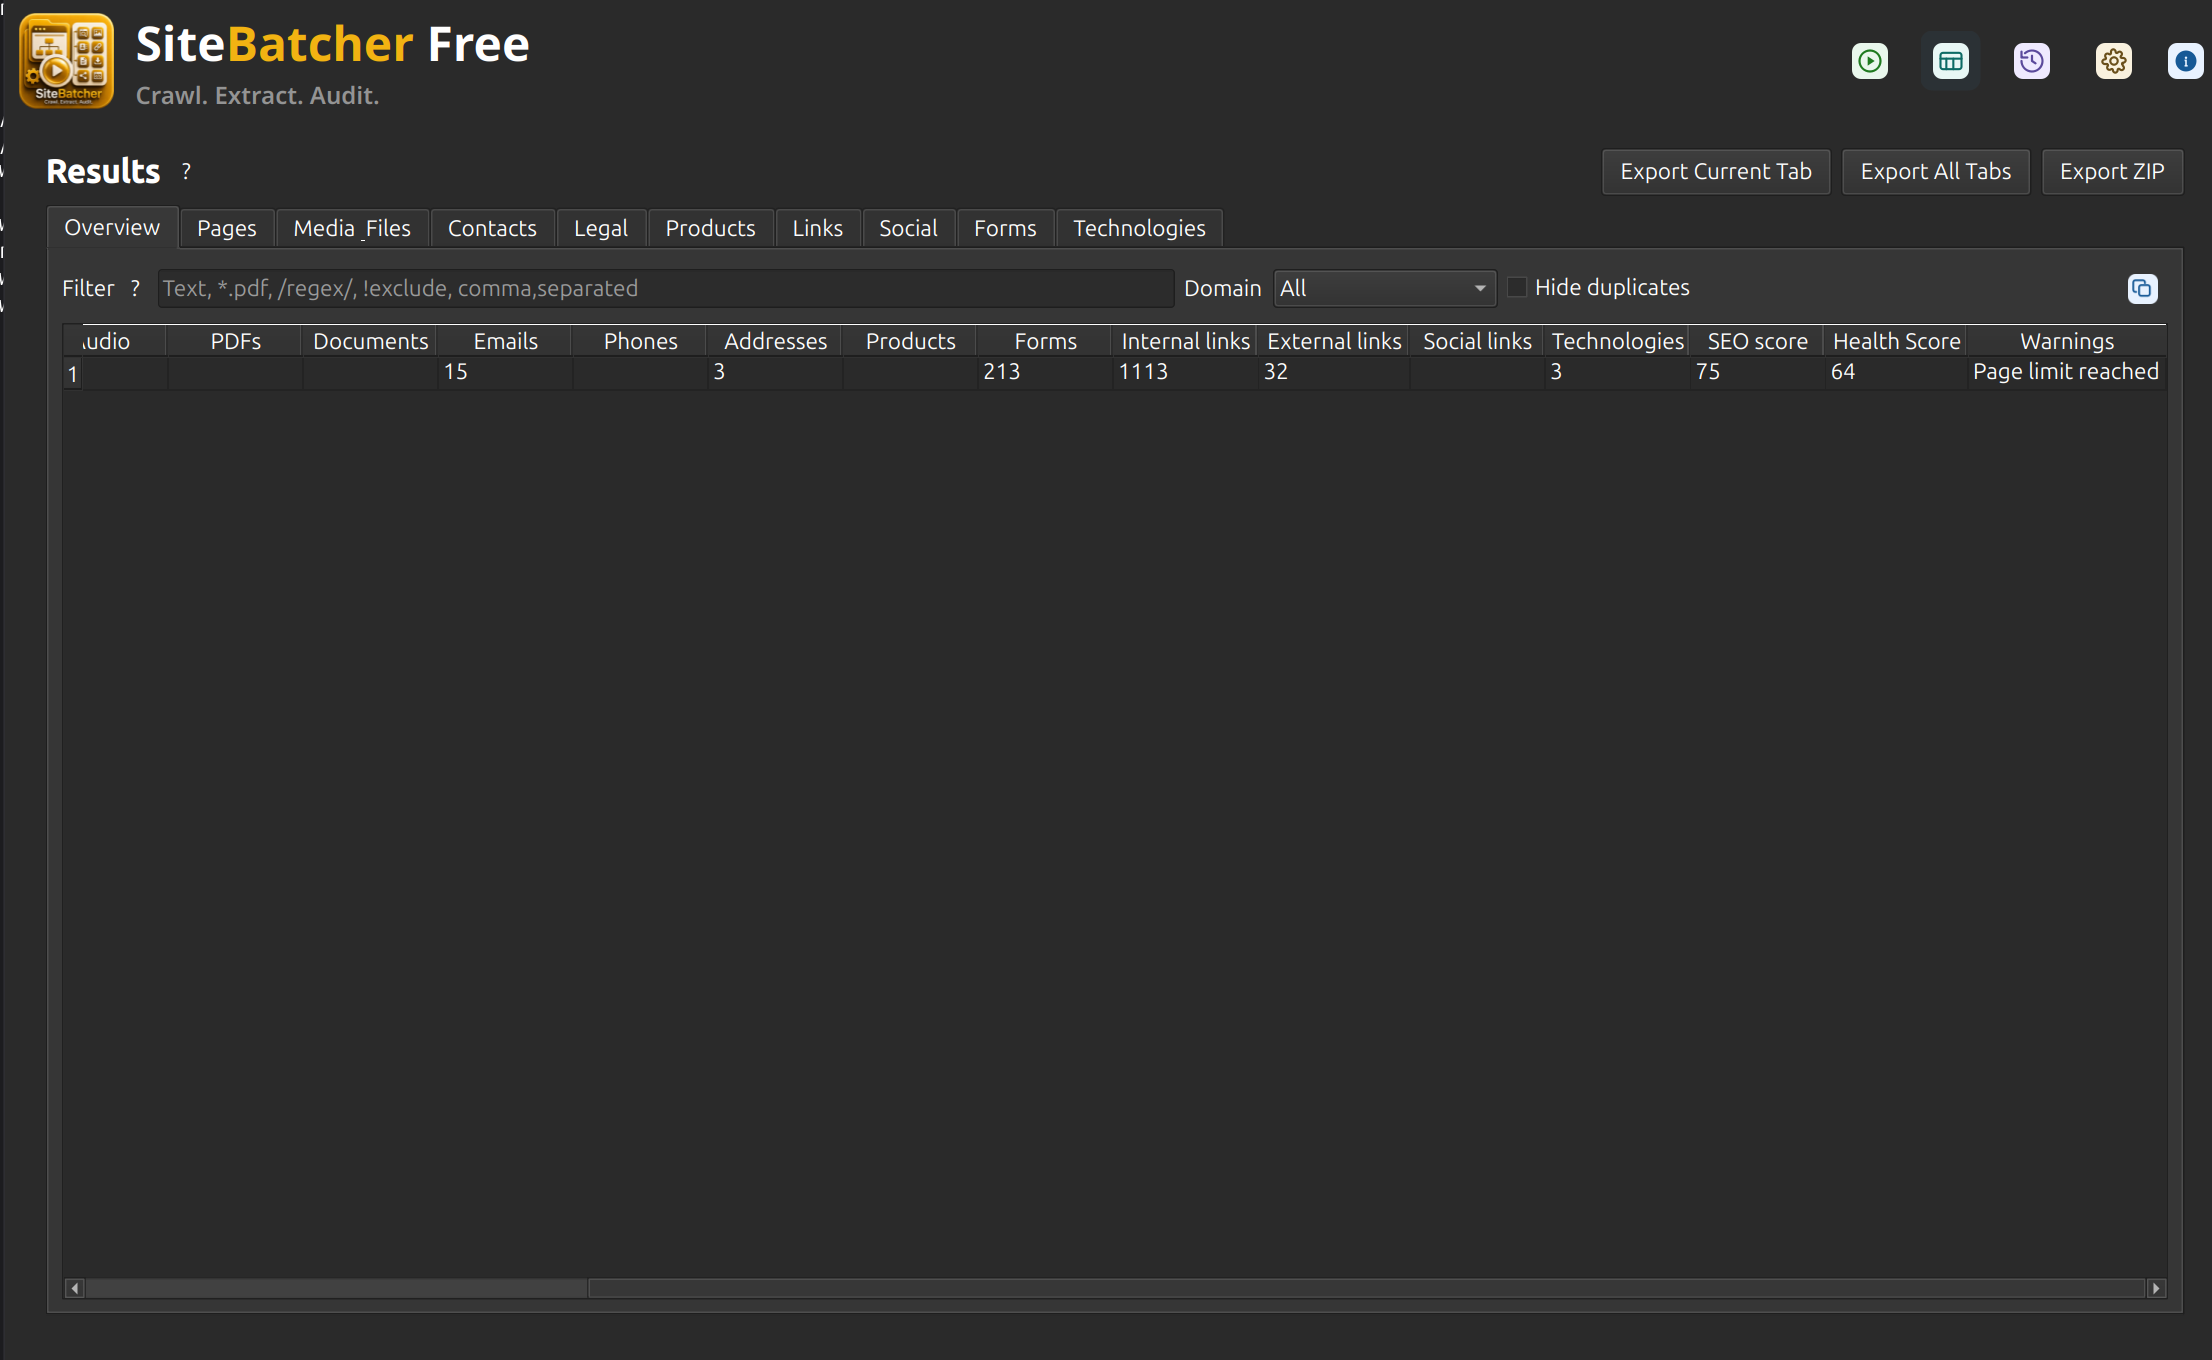Click the Addresses cell showing 3
Viewport: 2212px width, 1360px height.
(775, 372)
